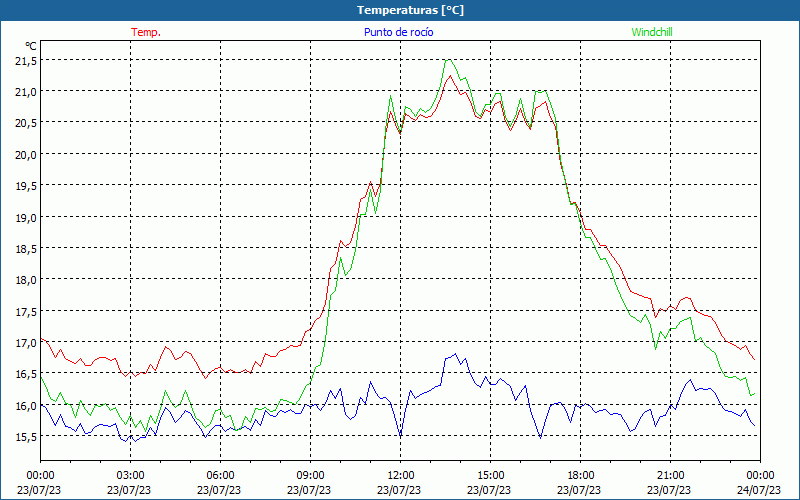Click the chart title 'Temperaturas [°C]'
Viewport: 800px width, 500px height.
click(x=410, y=10)
